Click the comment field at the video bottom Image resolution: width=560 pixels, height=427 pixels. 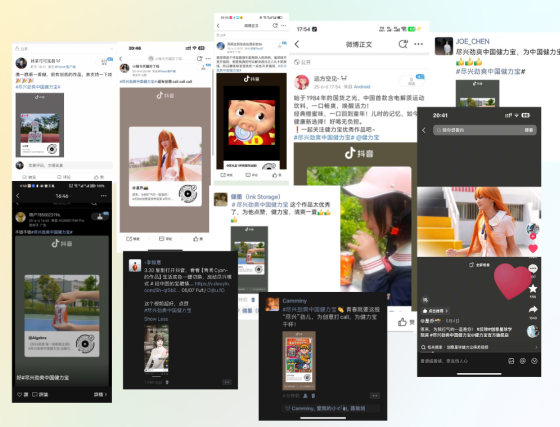coord(461,361)
